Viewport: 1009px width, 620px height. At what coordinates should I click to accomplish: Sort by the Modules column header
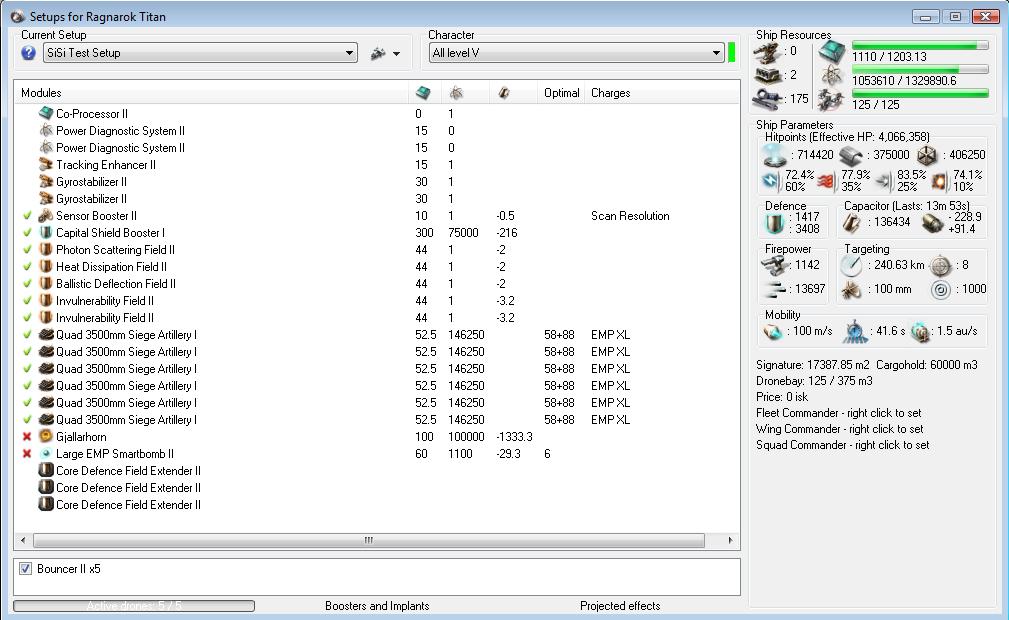pos(211,93)
